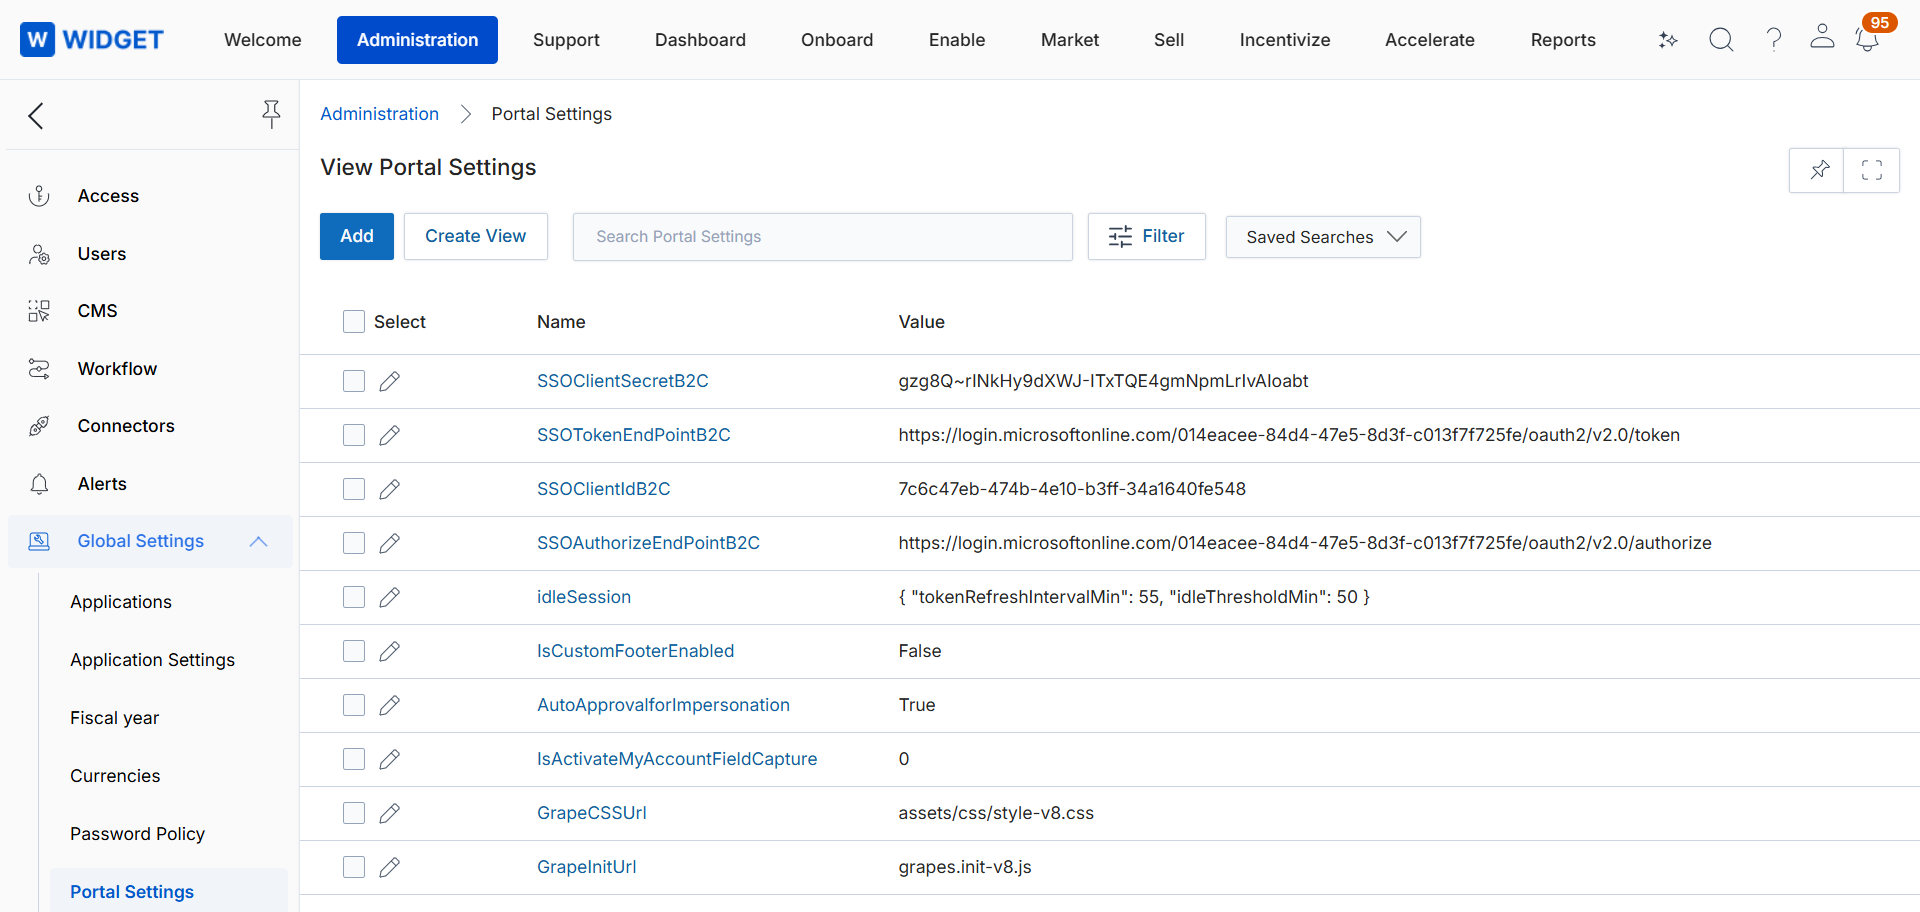
Task: Open the idleSession setting link
Action: 584,597
